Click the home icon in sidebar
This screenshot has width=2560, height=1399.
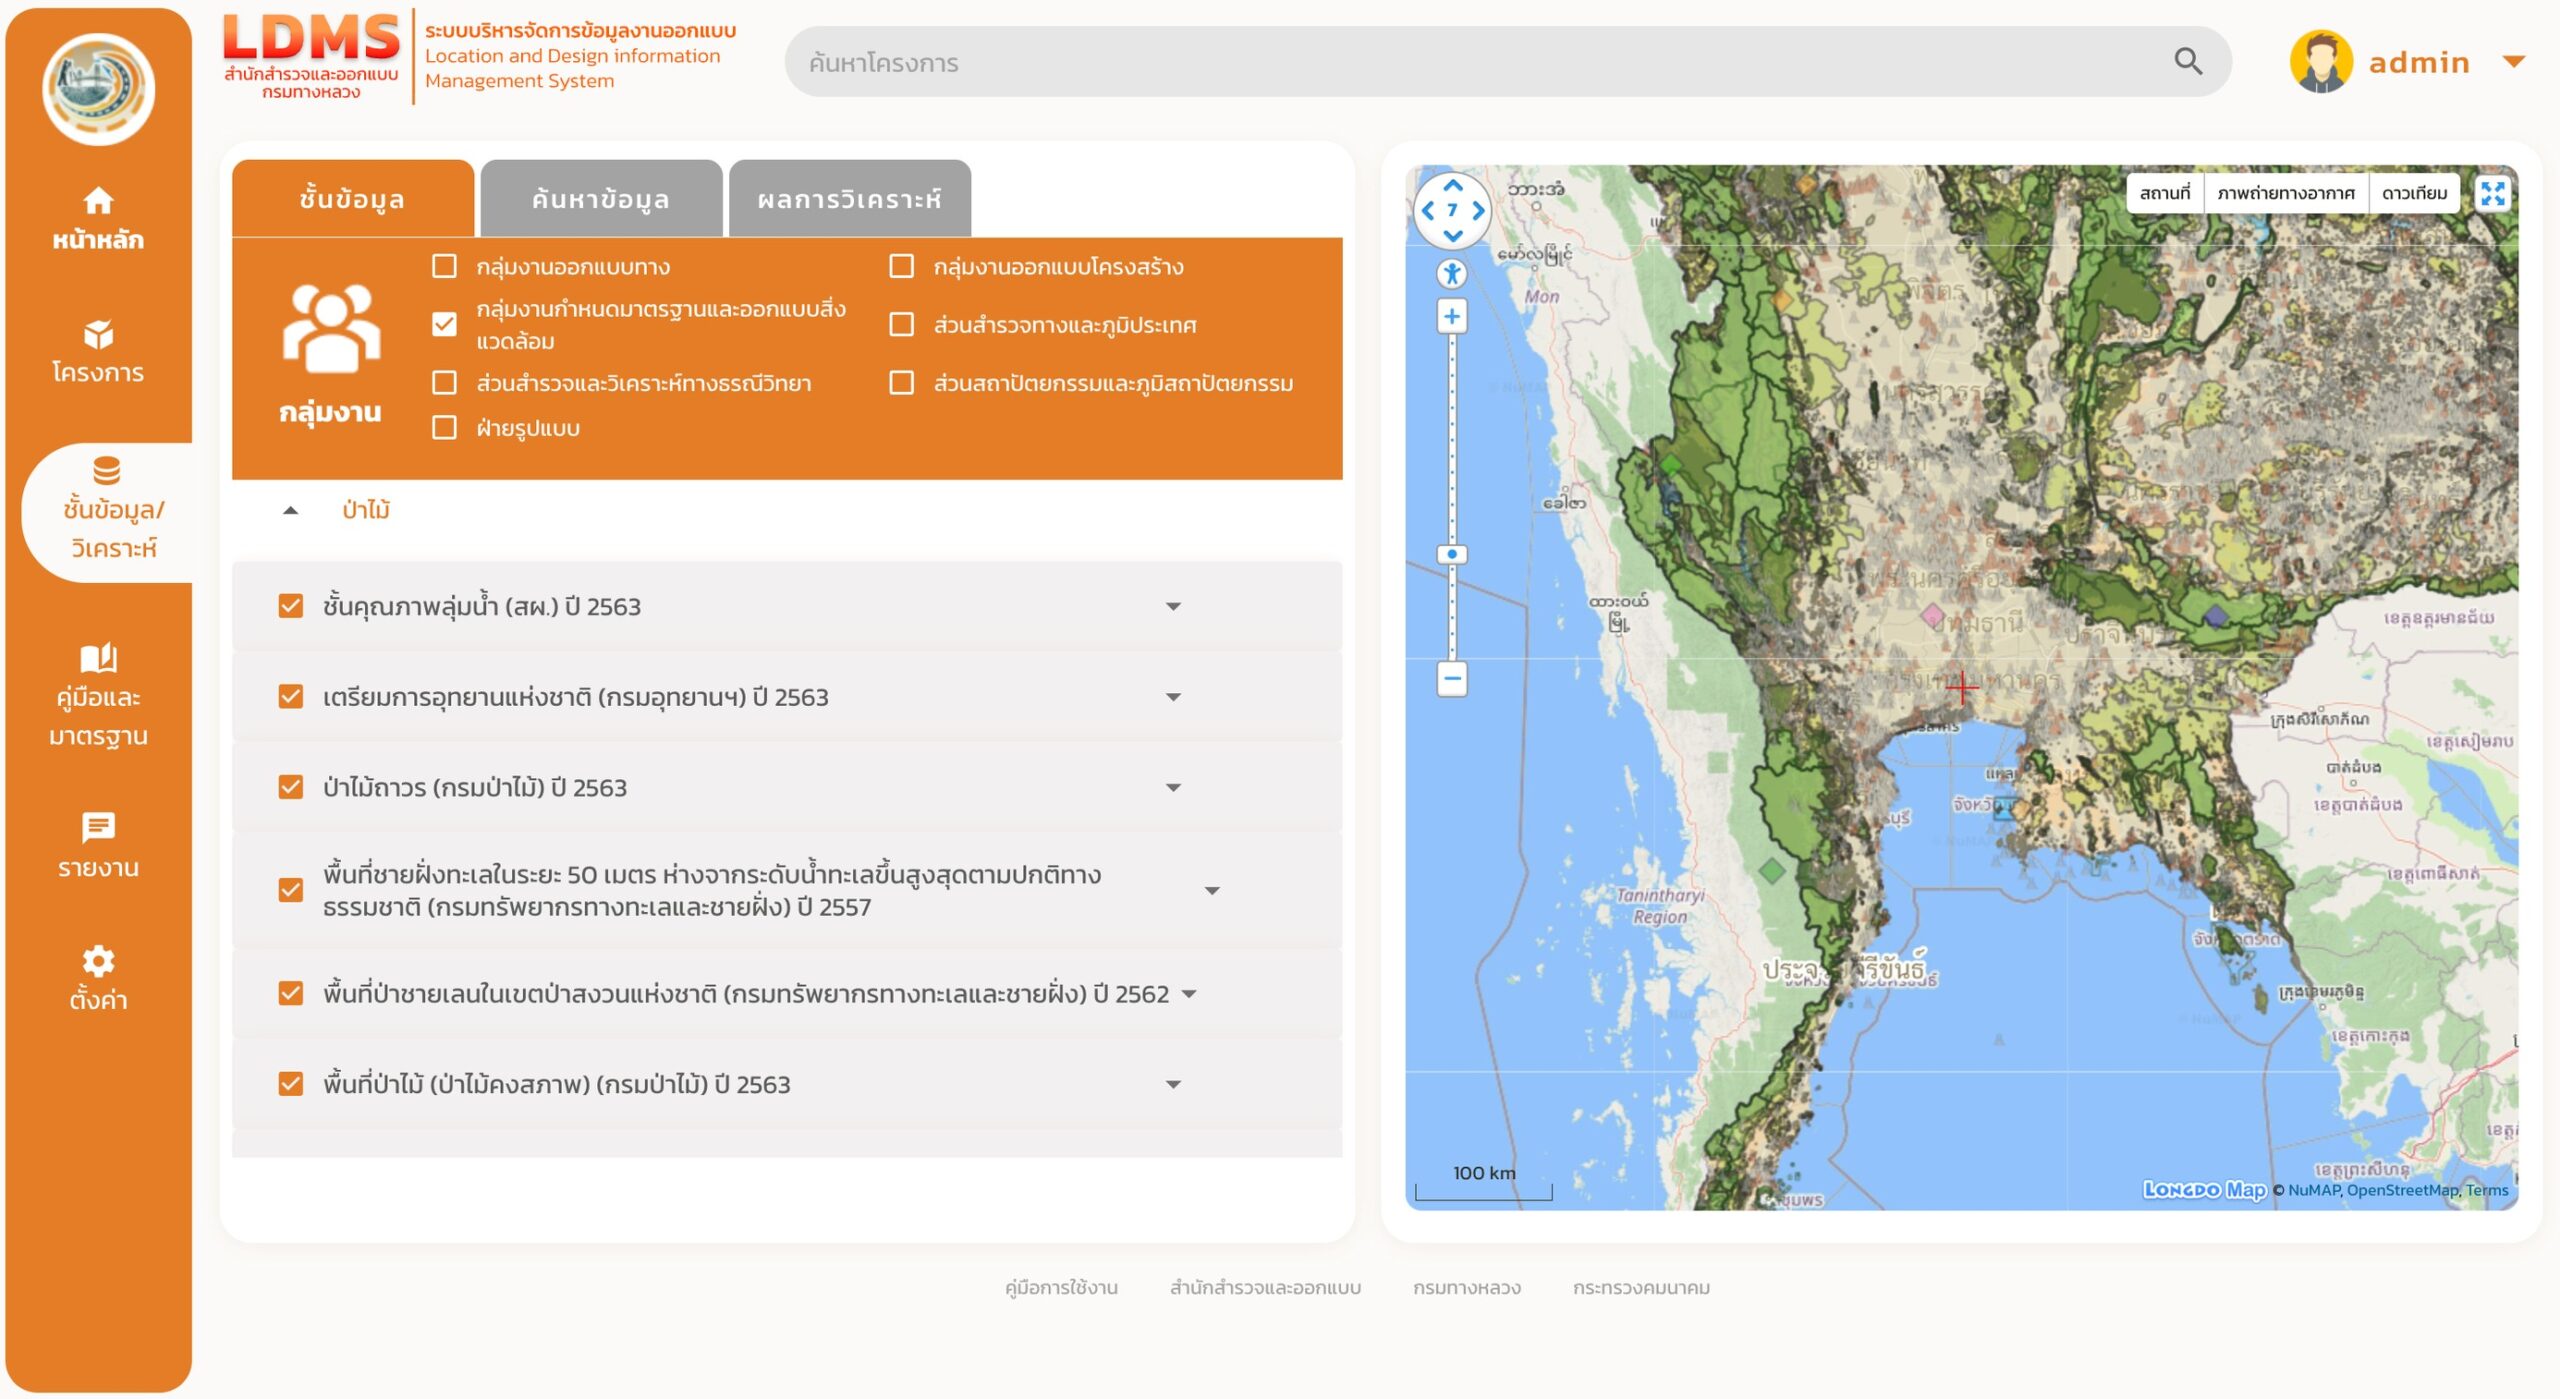[98, 201]
